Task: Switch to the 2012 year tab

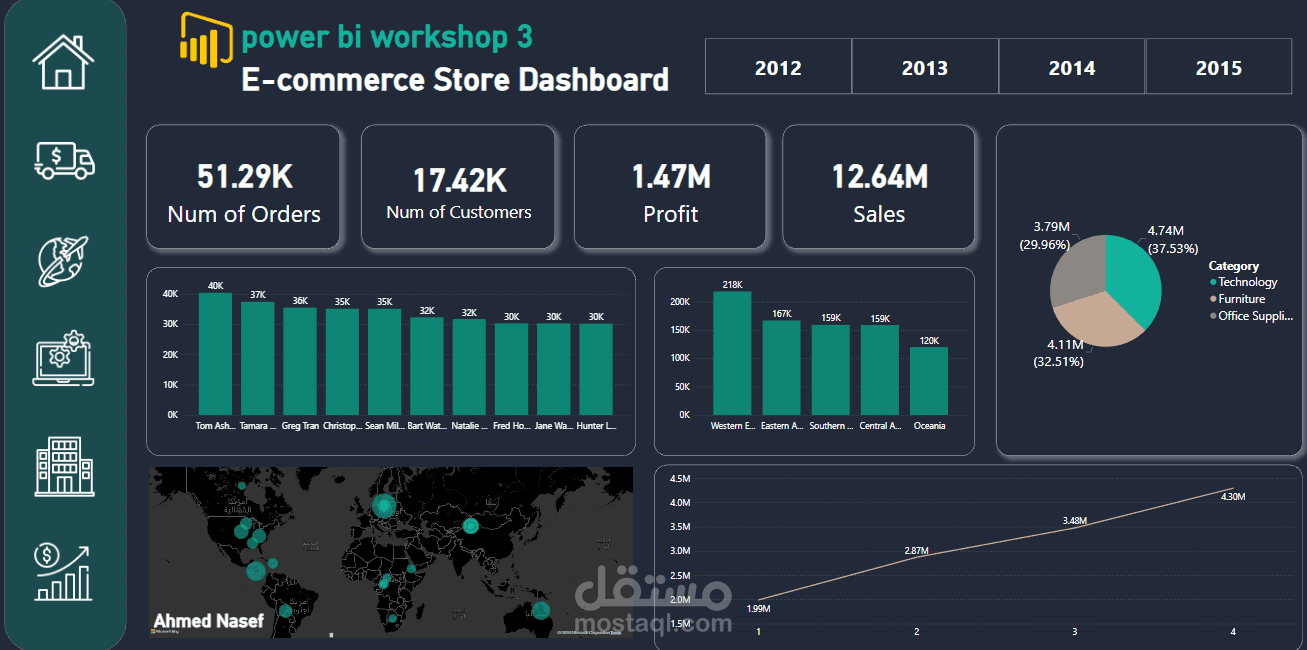Action: [x=778, y=67]
